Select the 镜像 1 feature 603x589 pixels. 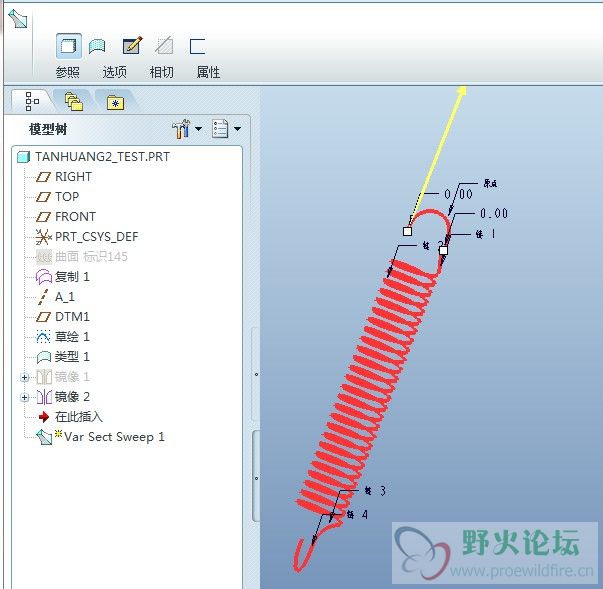tap(72, 377)
